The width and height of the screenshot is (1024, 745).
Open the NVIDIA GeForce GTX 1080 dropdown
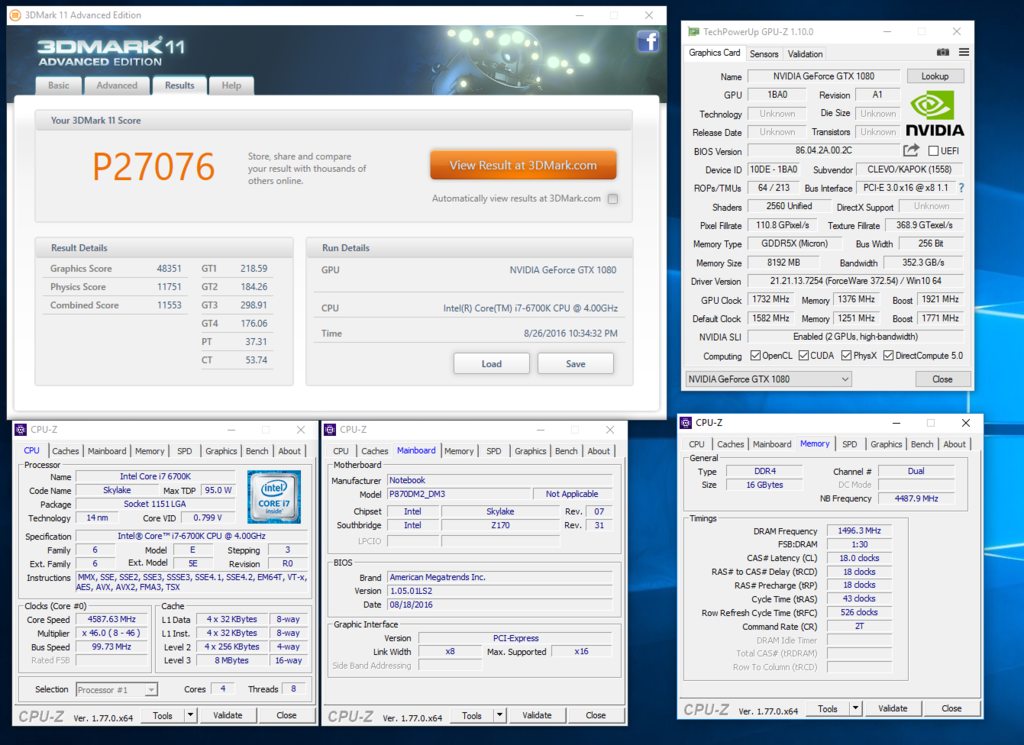coord(768,379)
